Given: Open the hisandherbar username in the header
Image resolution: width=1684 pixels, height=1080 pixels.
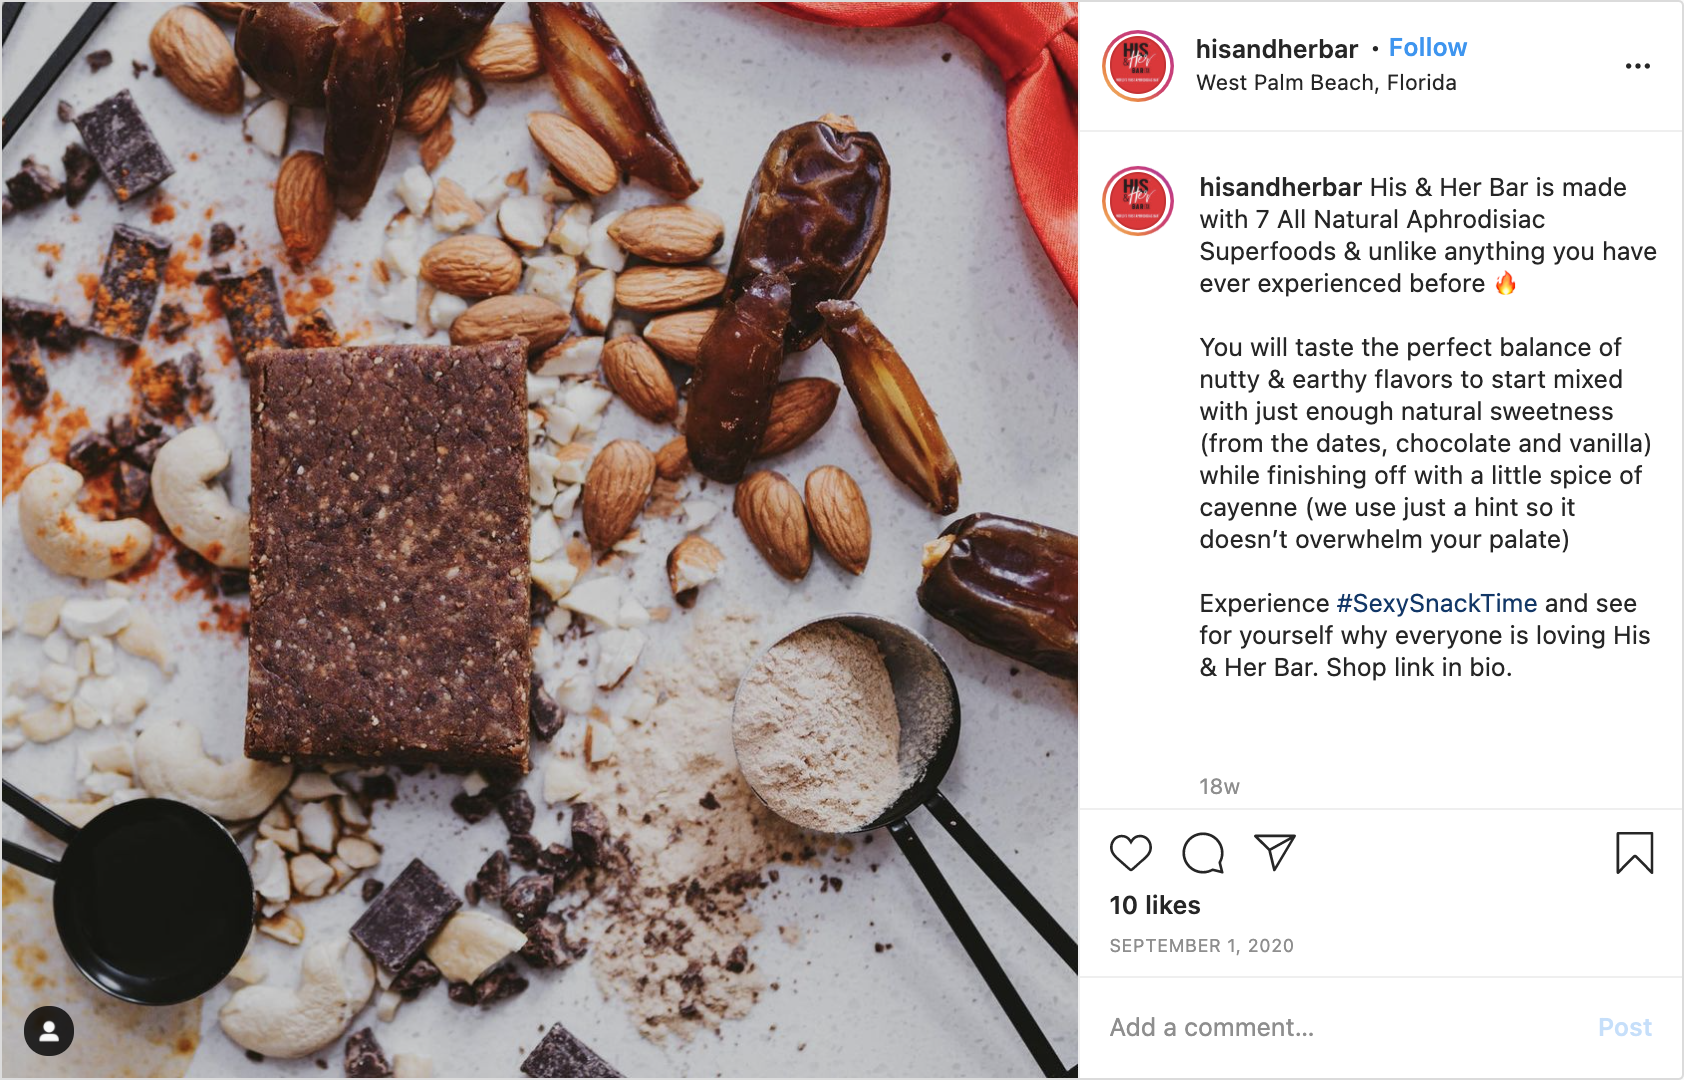Looking at the screenshot, I should click(x=1277, y=49).
